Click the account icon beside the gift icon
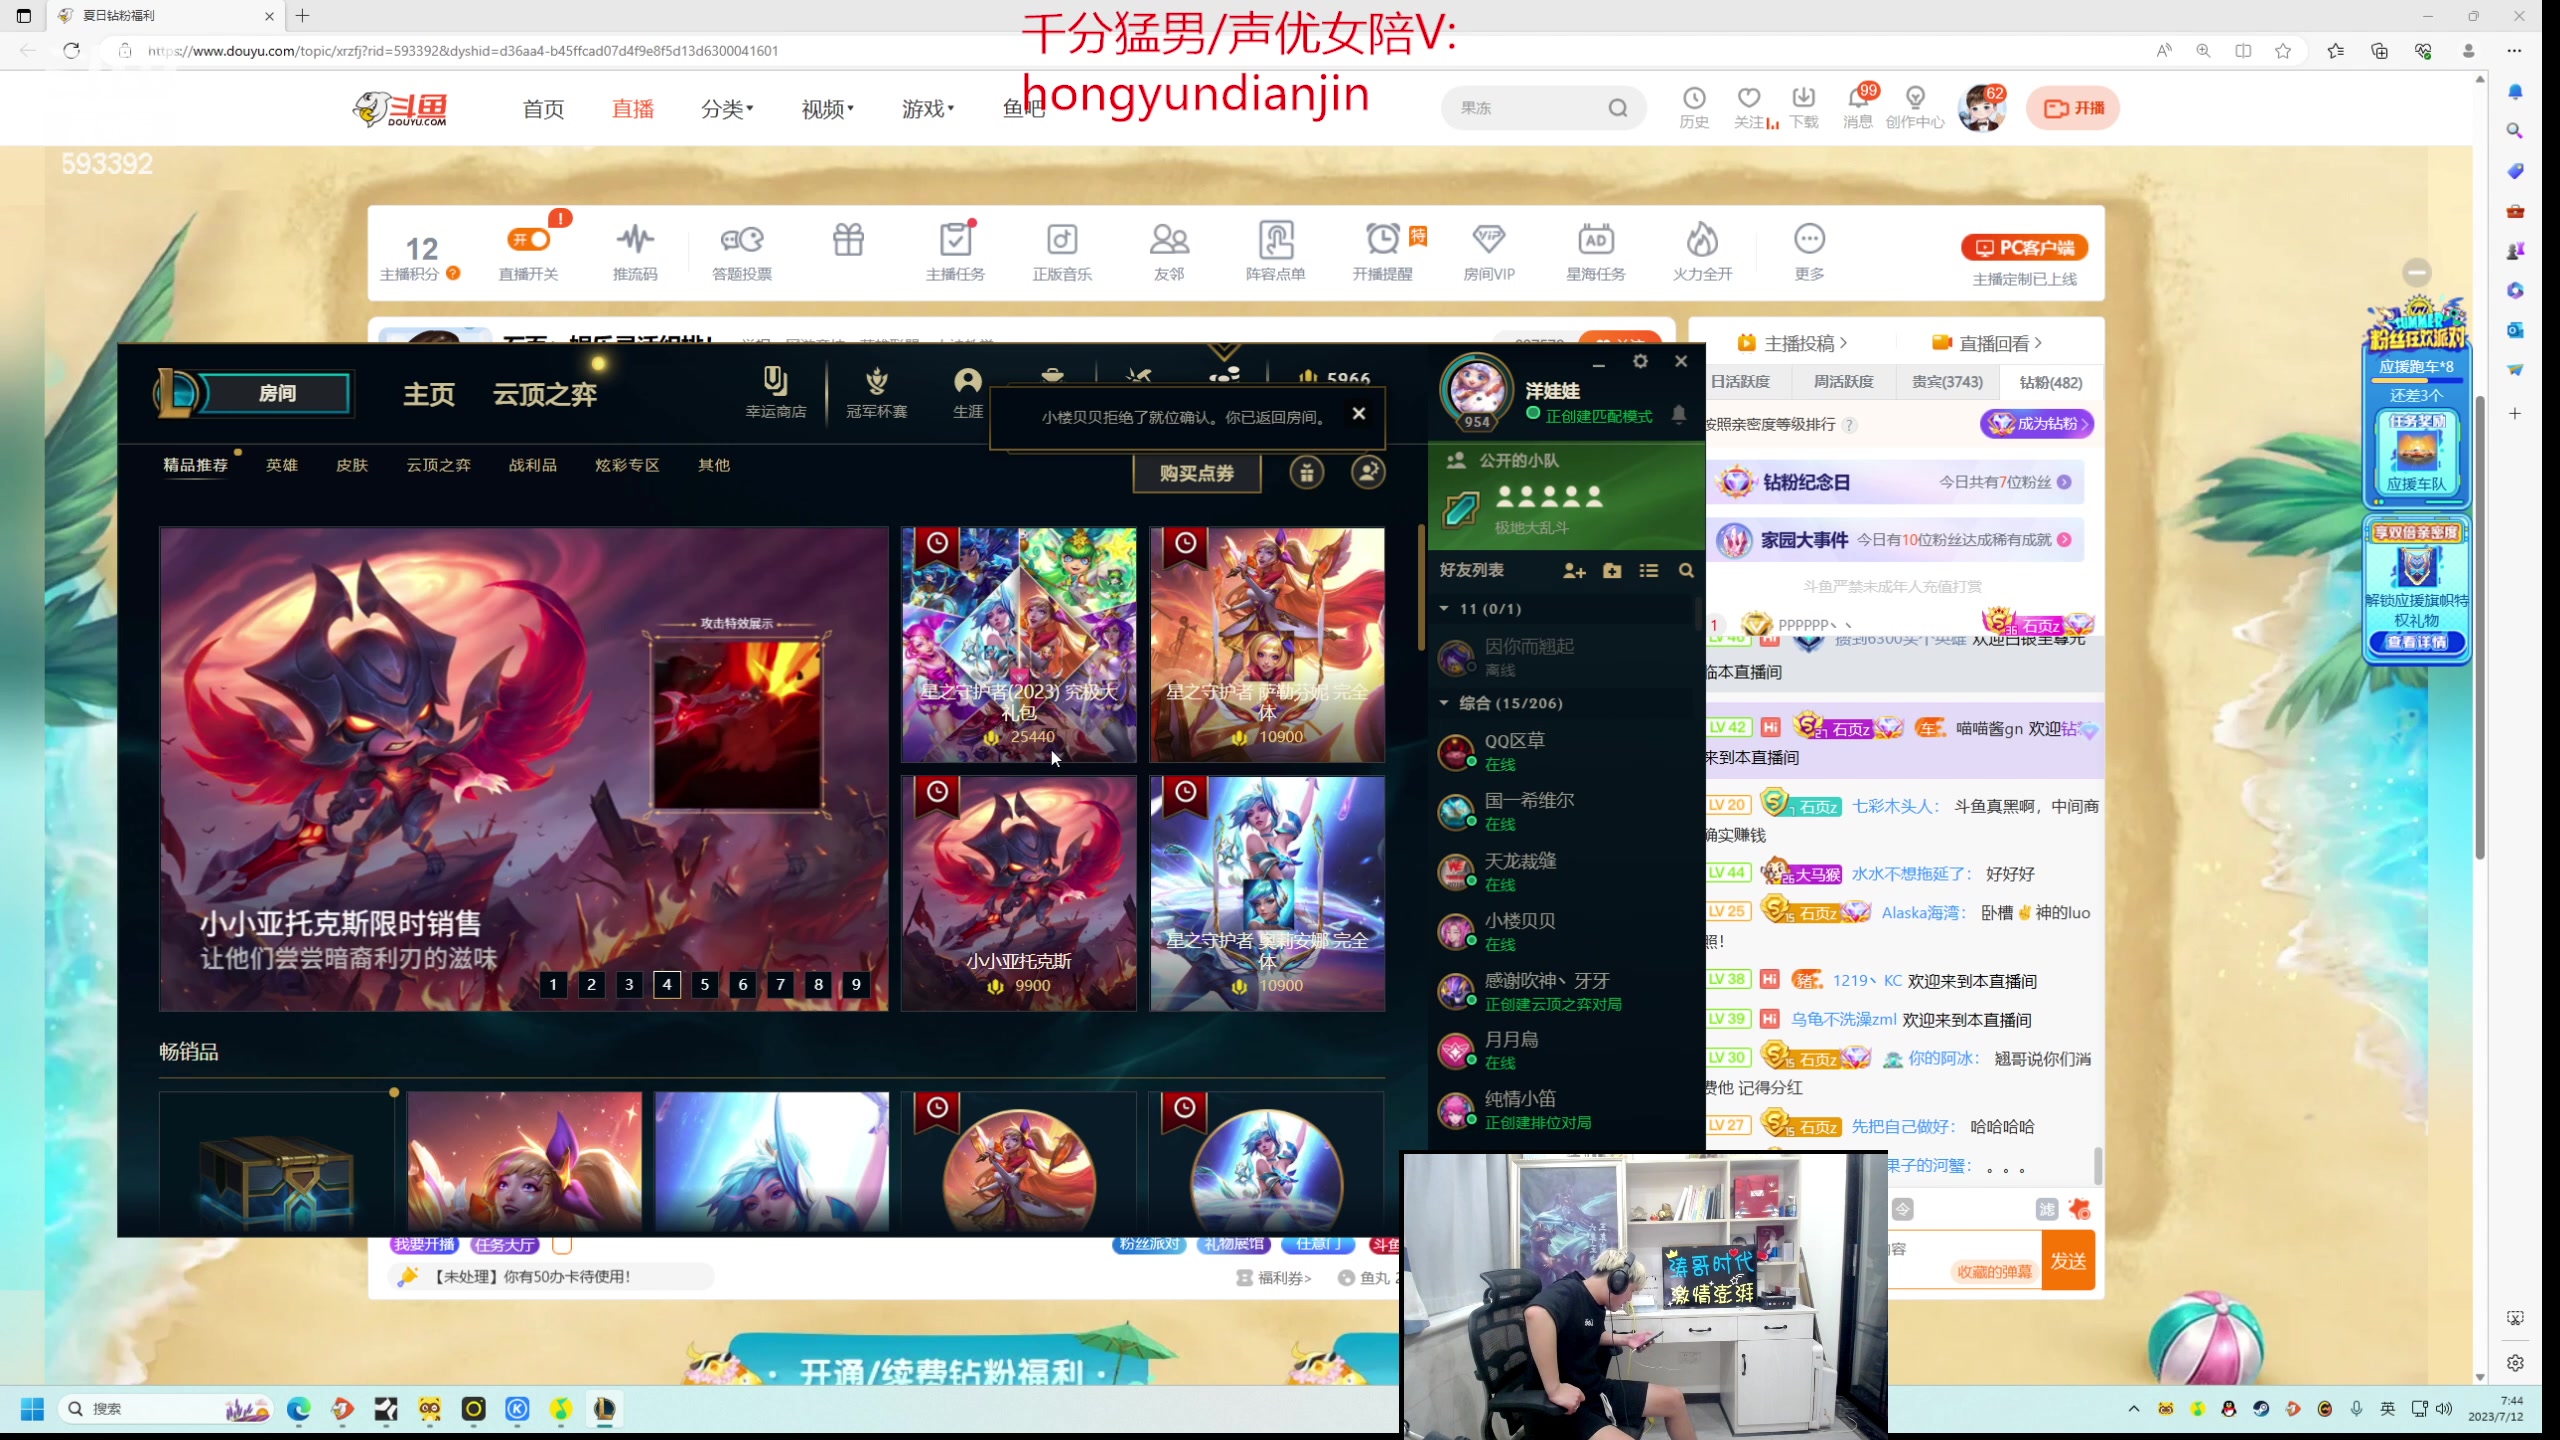2560x1440 pixels. 1368,472
